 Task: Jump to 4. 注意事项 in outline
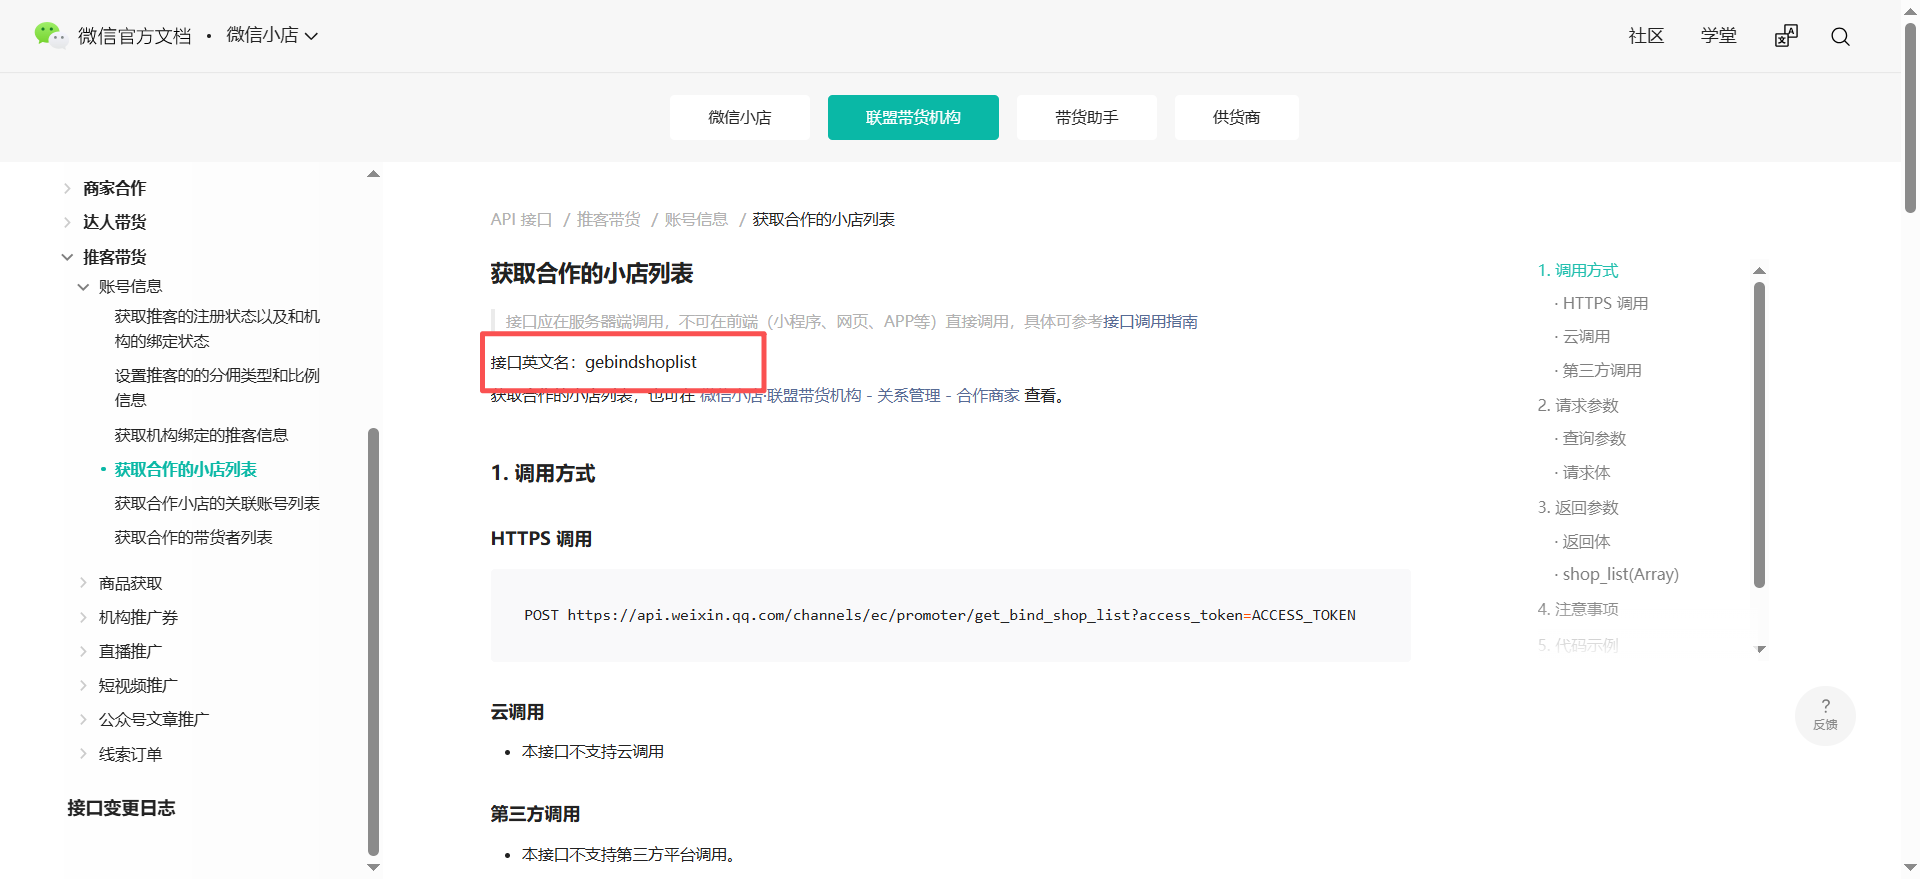[x=1578, y=609]
